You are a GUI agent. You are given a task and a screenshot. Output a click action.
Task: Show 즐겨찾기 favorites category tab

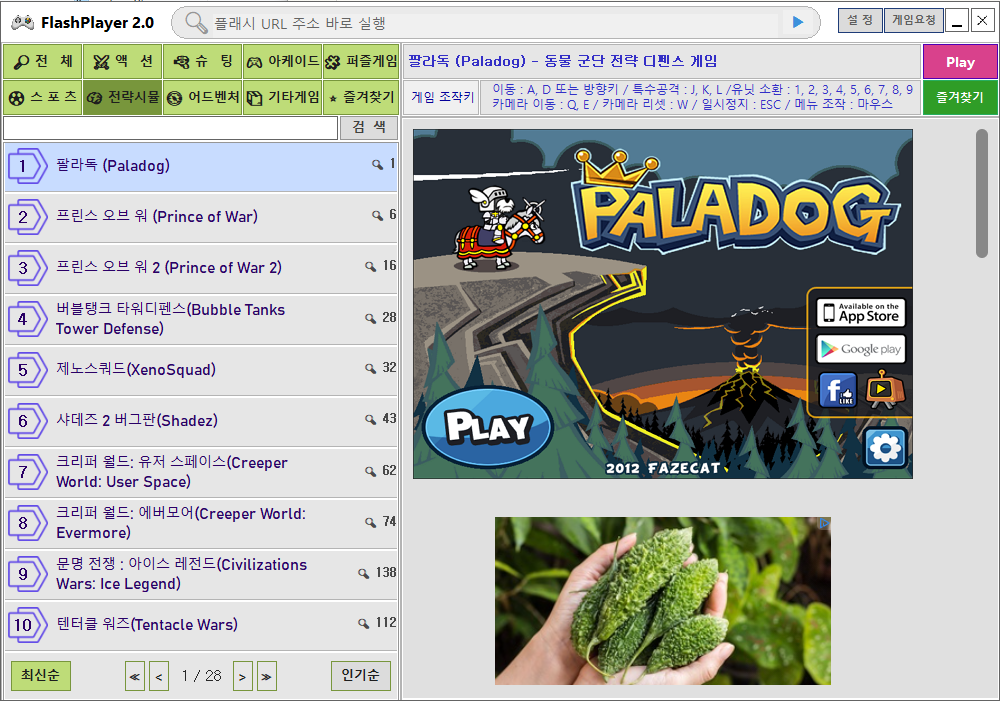pos(361,98)
